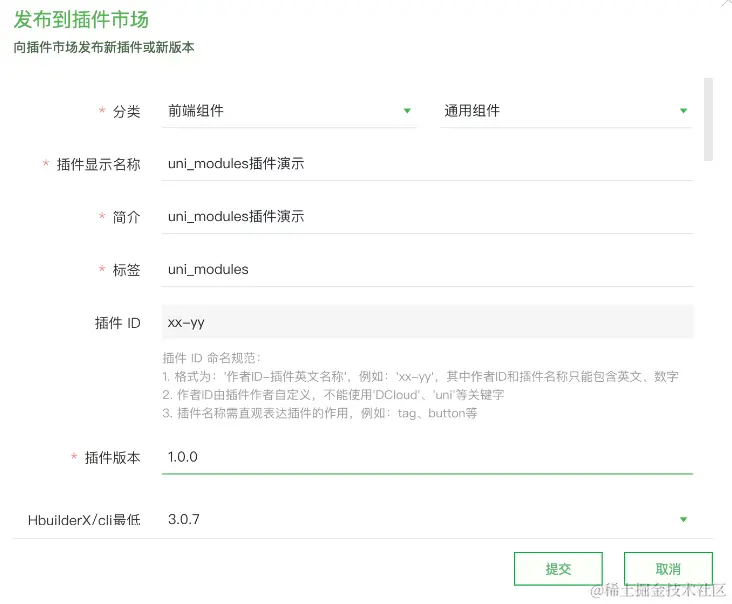Click the 插件版本 field label

[x=112, y=457]
